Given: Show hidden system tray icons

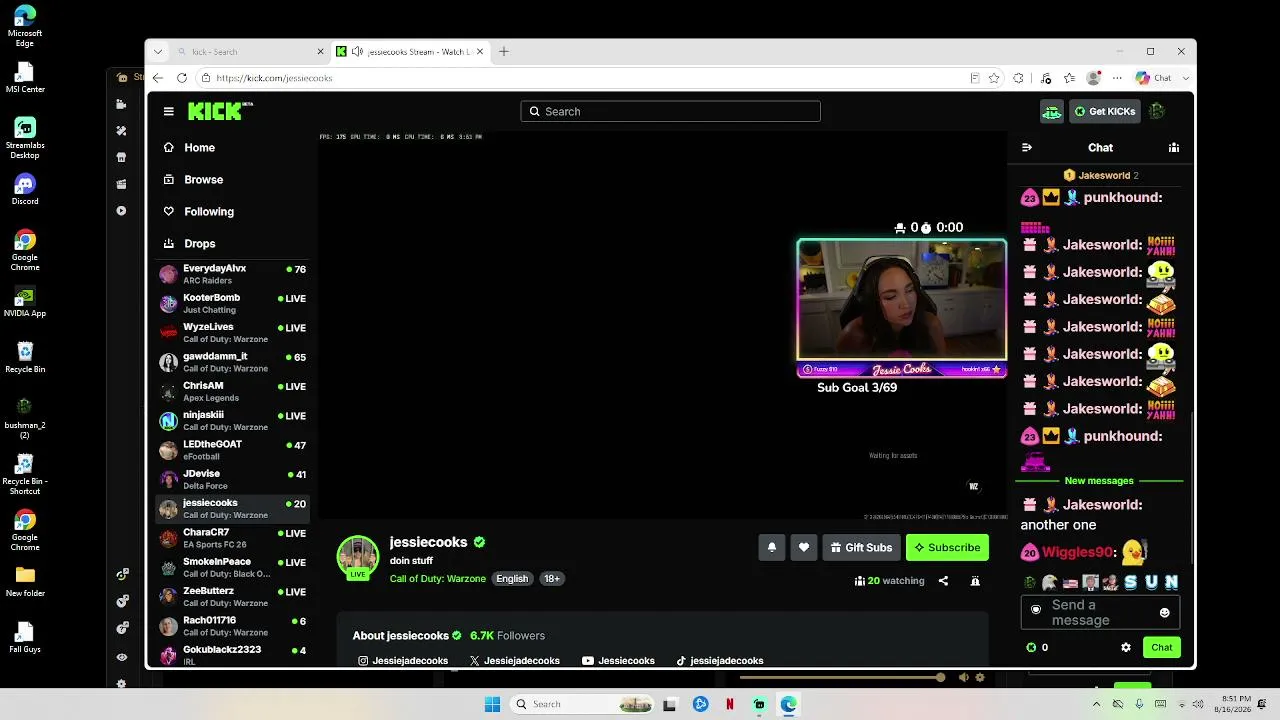Looking at the screenshot, I should tap(1097, 704).
